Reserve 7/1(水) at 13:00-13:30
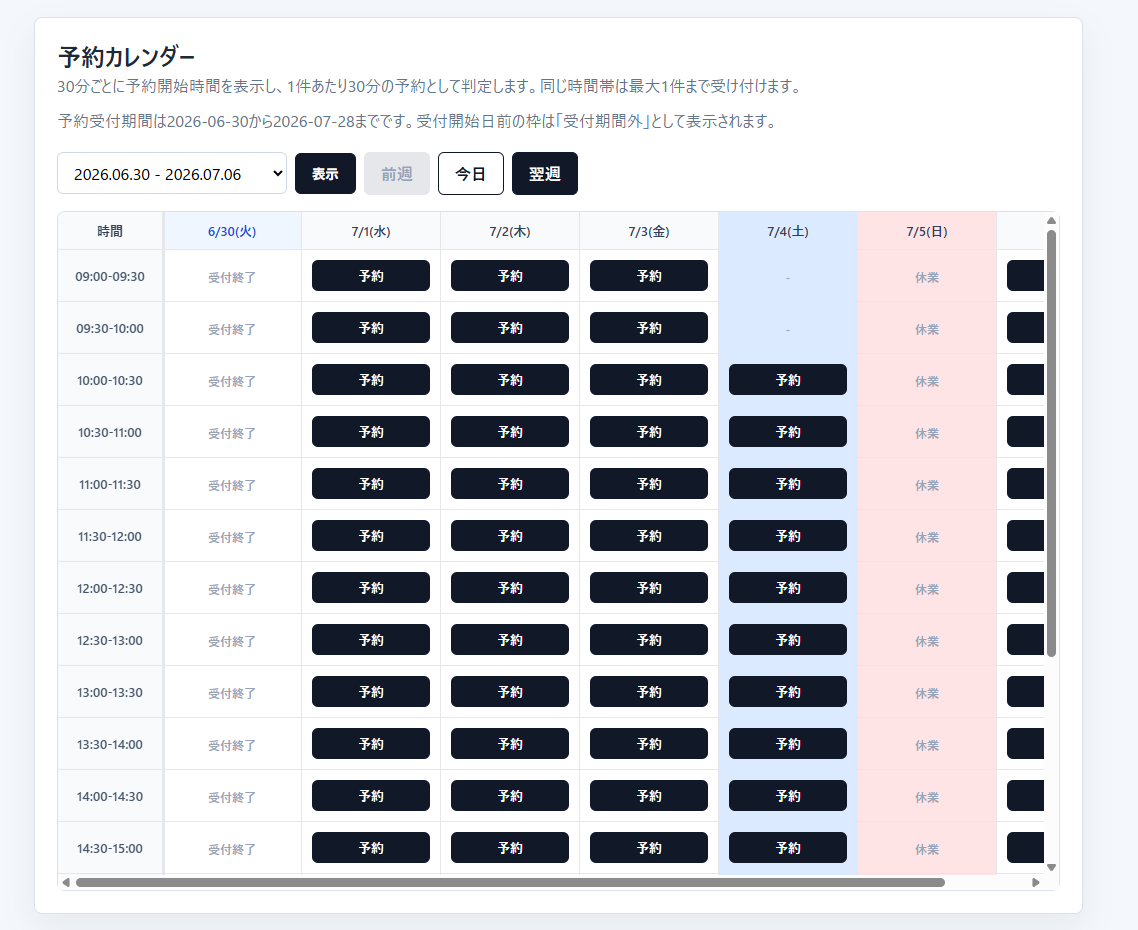Image resolution: width=1138 pixels, height=930 pixels. tap(371, 692)
